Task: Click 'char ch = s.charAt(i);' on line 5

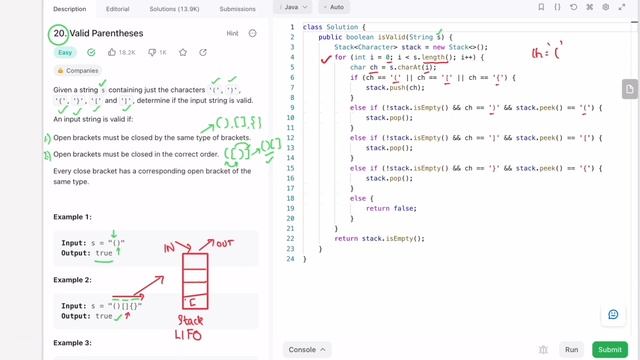Action: (393, 67)
